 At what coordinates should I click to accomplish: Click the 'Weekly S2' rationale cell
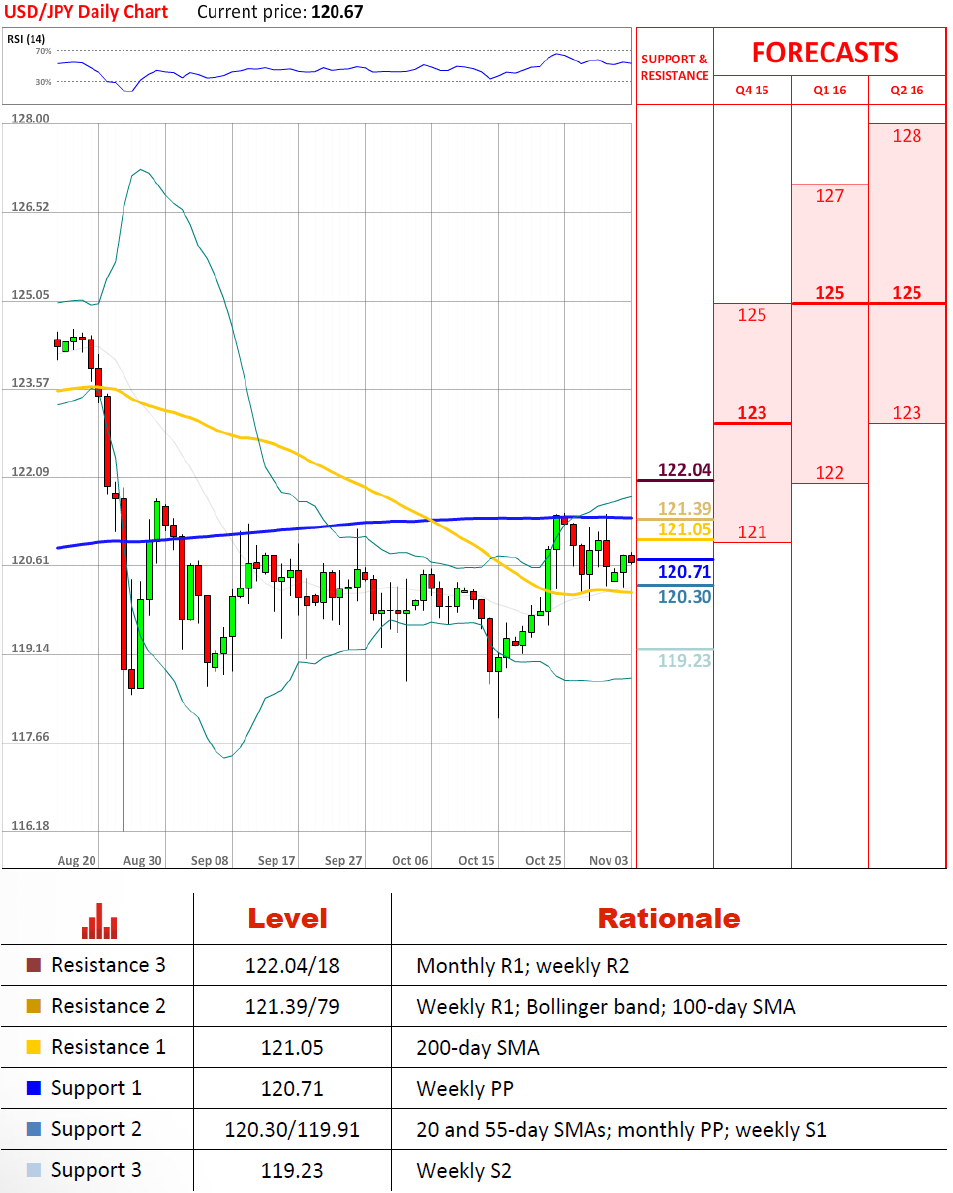tap(464, 1172)
